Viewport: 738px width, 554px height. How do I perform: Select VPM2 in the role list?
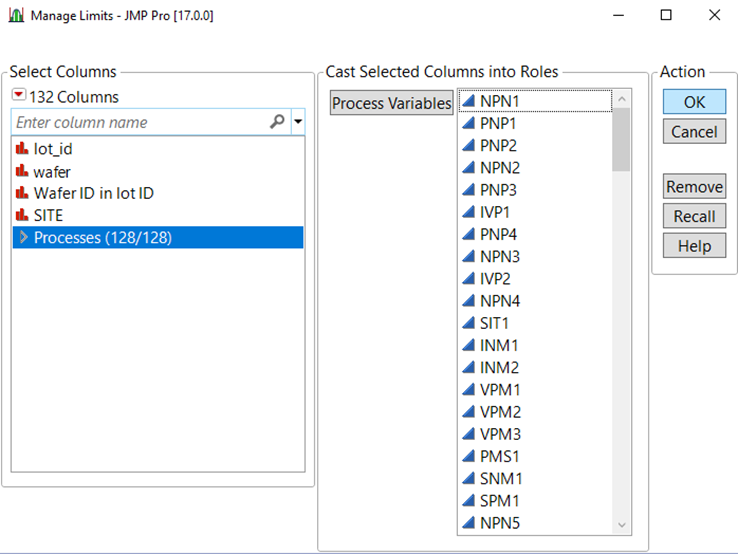[500, 412]
